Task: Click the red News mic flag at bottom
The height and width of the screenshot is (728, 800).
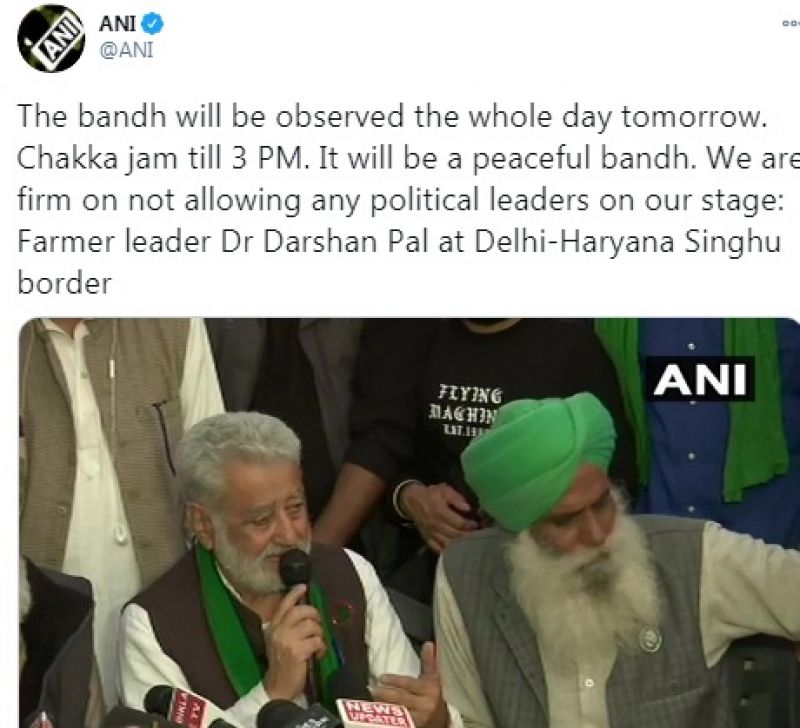Action: pyautogui.click(x=375, y=713)
